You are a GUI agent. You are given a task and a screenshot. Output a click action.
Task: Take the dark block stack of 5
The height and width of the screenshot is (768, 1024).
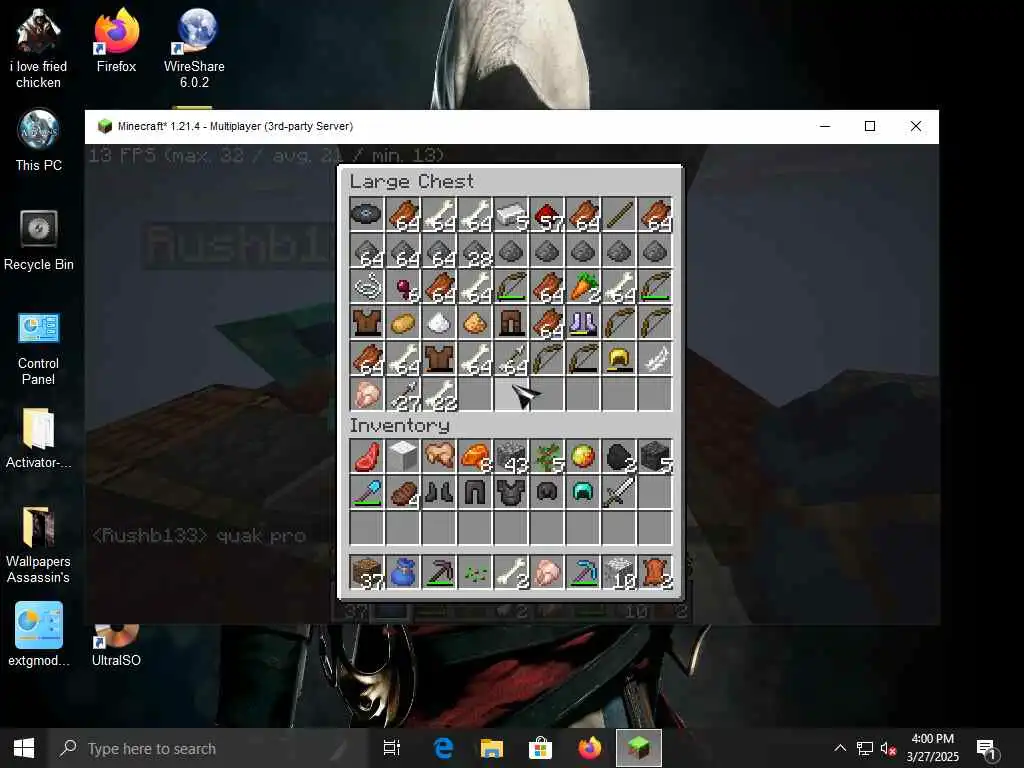pos(654,456)
